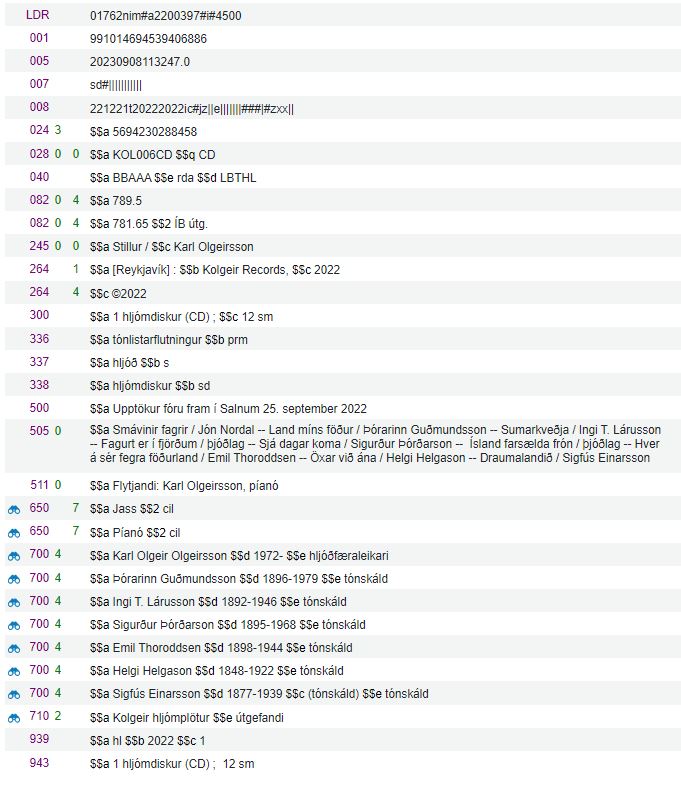Select the 337 field tag
This screenshot has height=785, width=681.
(x=39, y=362)
